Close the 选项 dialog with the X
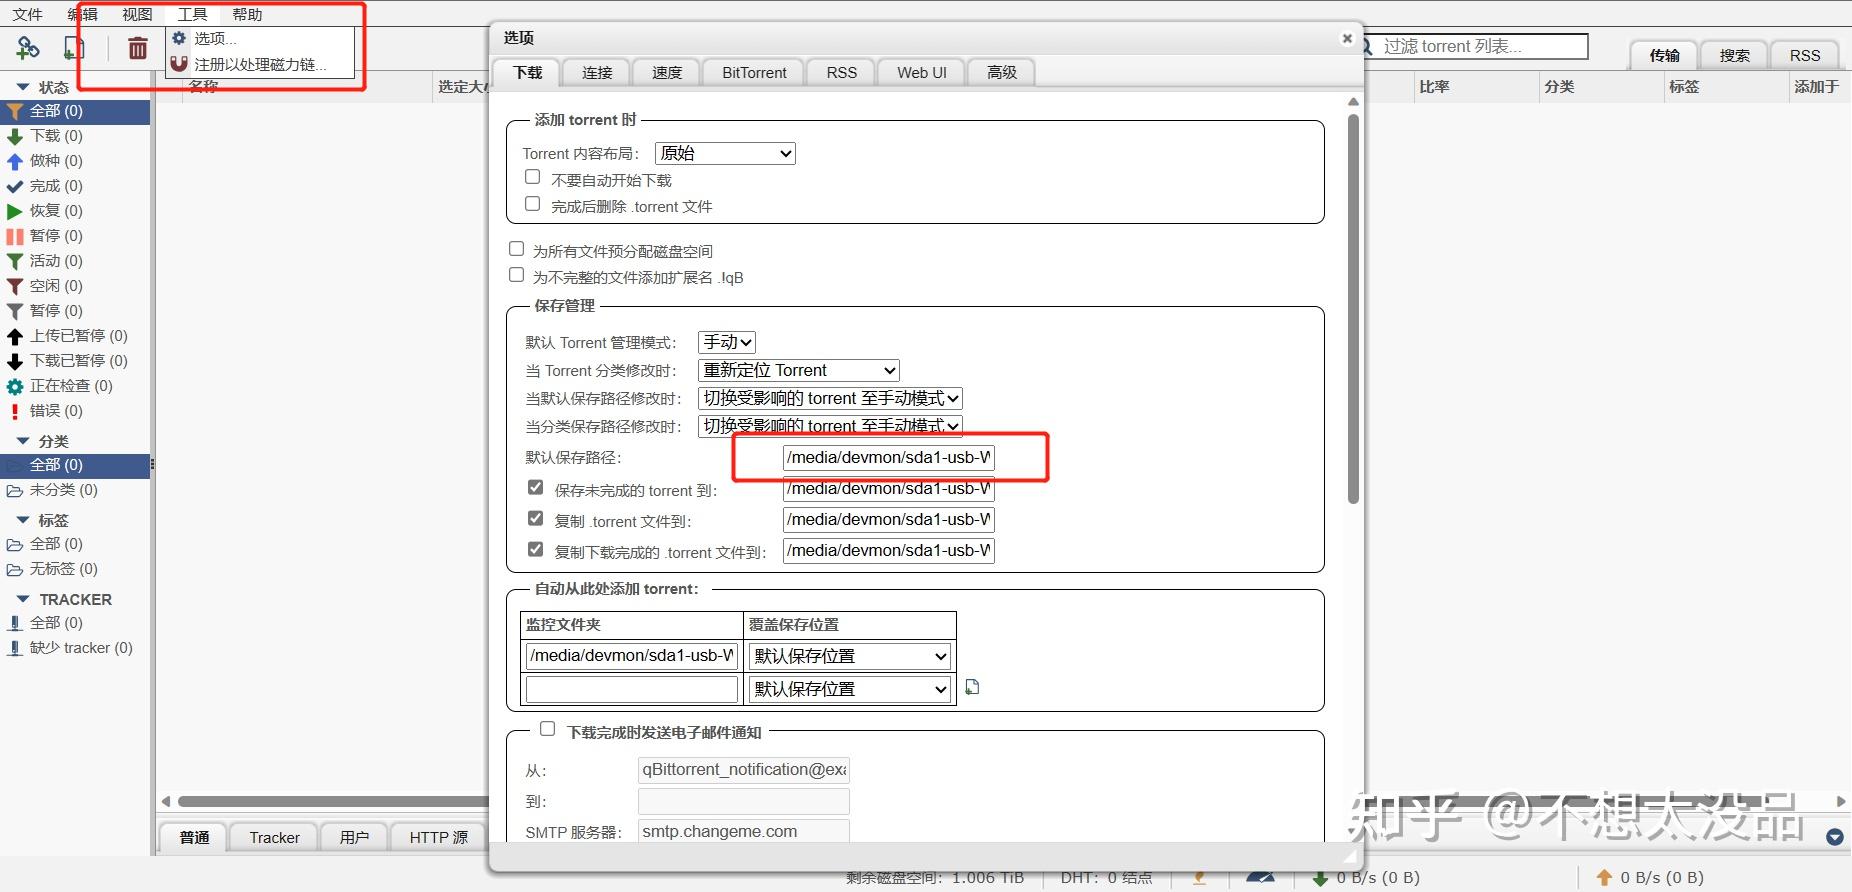 (1347, 38)
